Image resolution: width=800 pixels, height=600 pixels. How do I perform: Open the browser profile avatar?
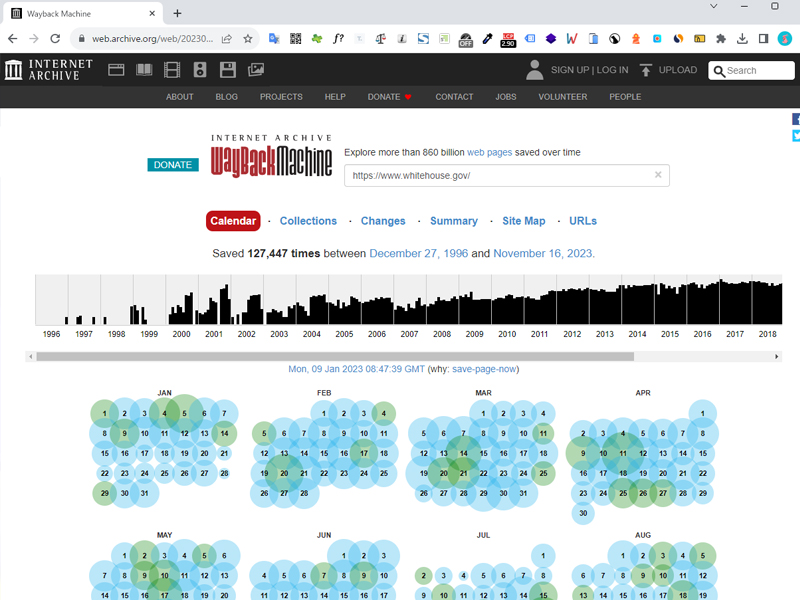(x=785, y=39)
